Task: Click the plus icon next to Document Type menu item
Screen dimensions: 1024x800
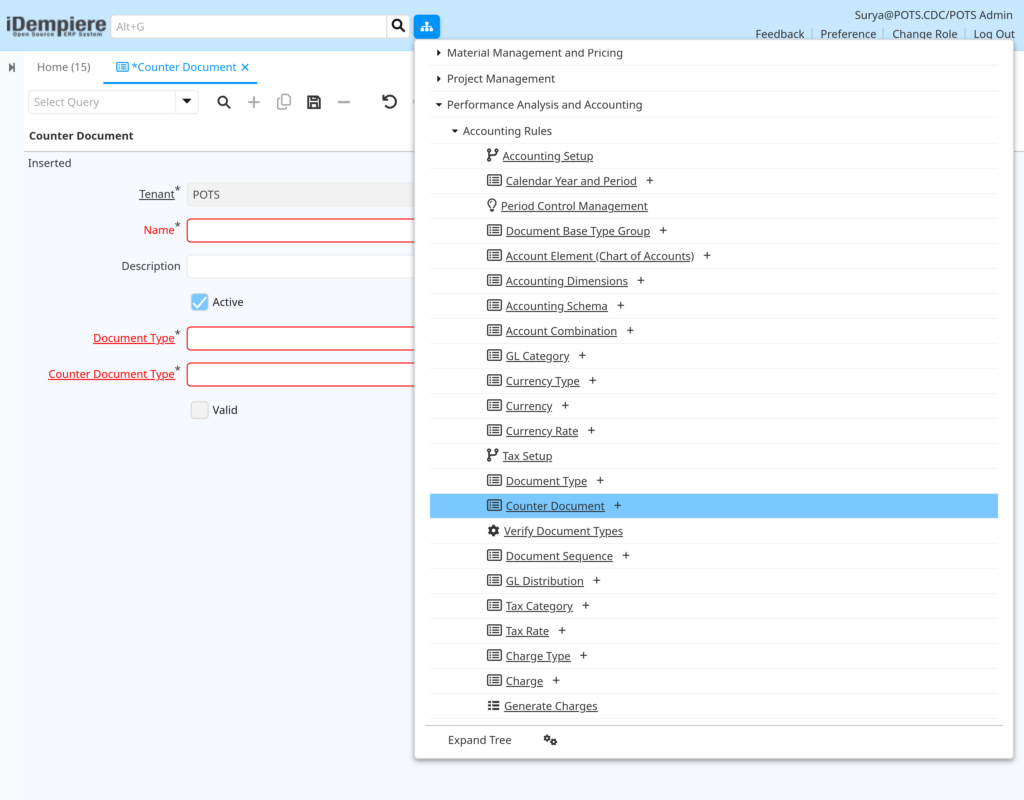Action: click(x=600, y=481)
